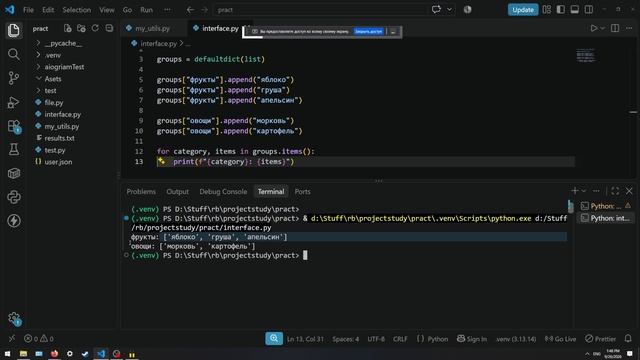This screenshot has width=640, height=360.
Task: Open user.json in Explorer
Action: 58,162
